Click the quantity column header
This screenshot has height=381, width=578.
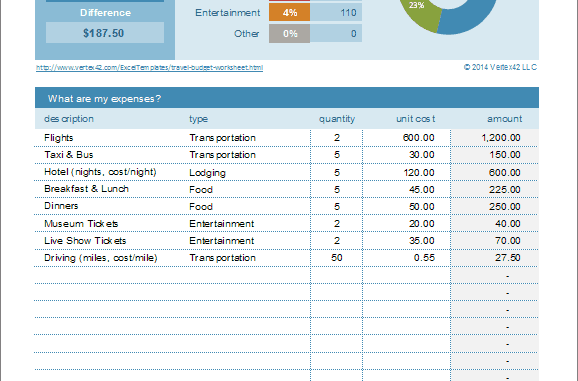click(337, 119)
